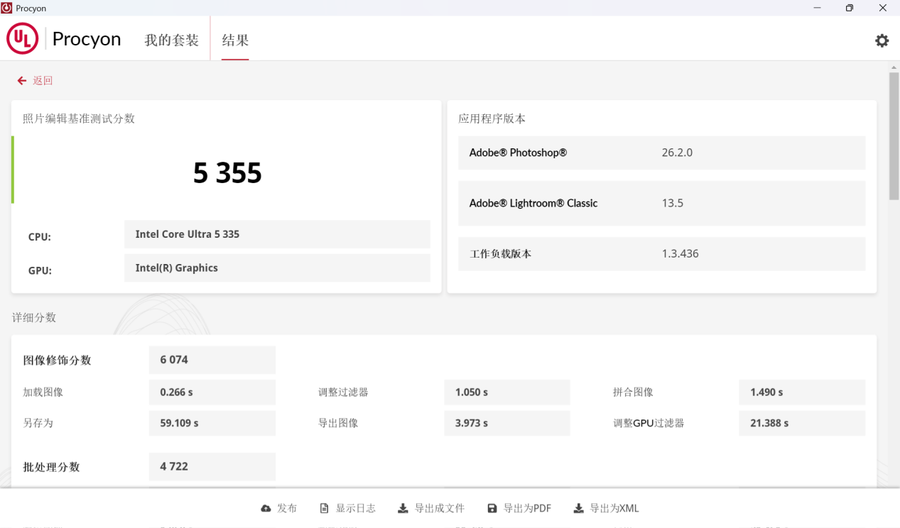Click the red back arrow icon

pos(22,81)
